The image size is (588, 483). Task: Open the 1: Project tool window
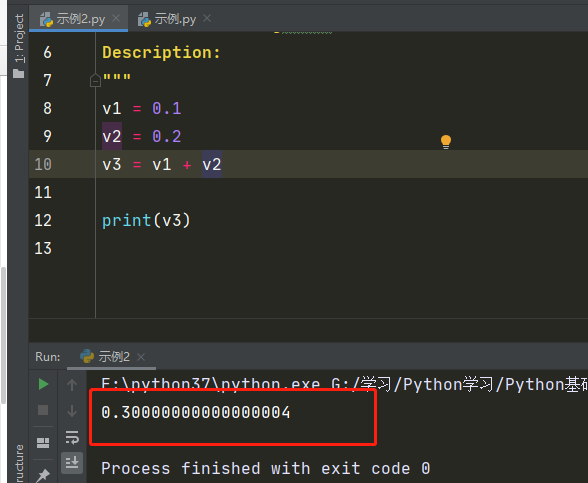(x=19, y=46)
